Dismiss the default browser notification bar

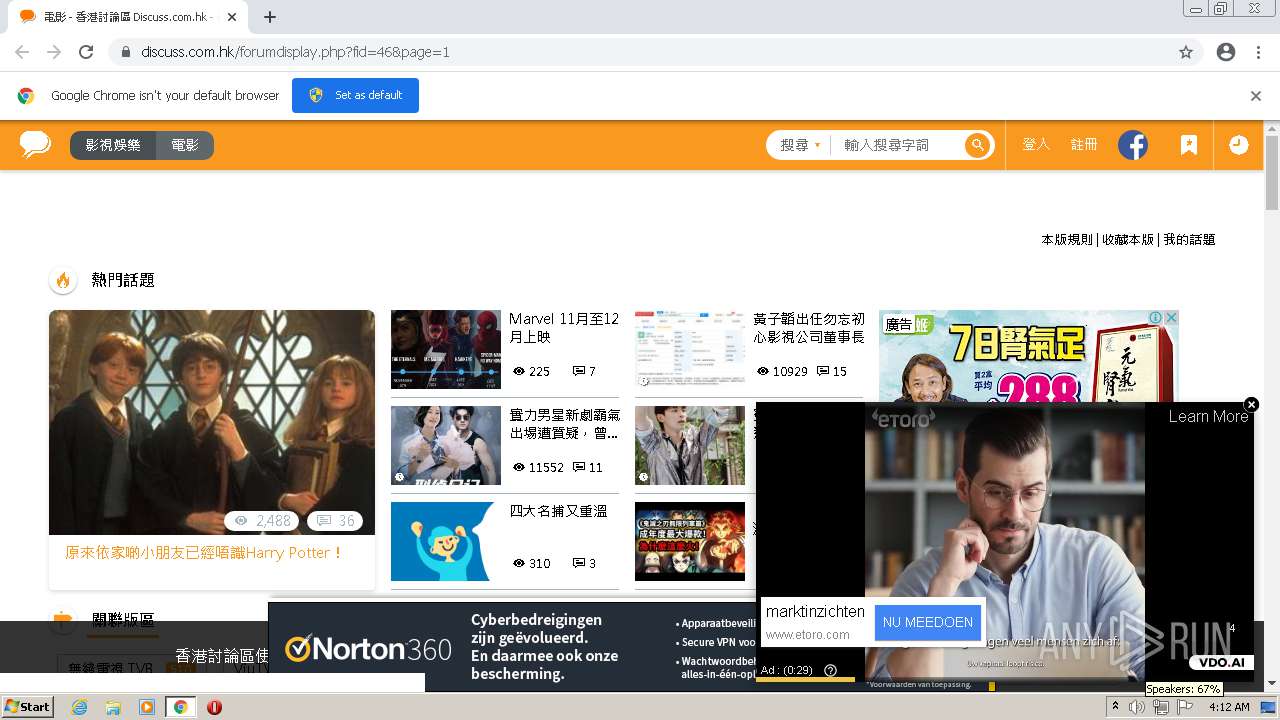click(x=1256, y=96)
